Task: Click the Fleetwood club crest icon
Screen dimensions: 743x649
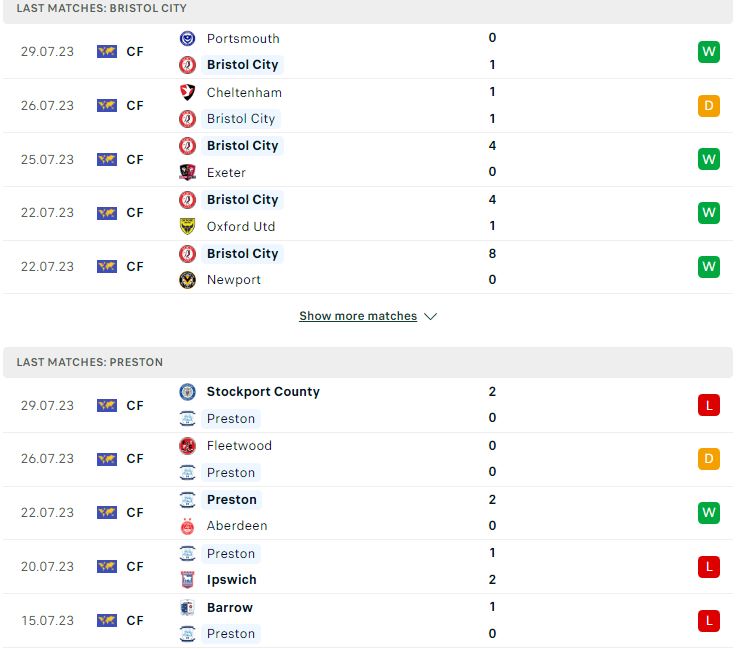Action: pos(188,446)
